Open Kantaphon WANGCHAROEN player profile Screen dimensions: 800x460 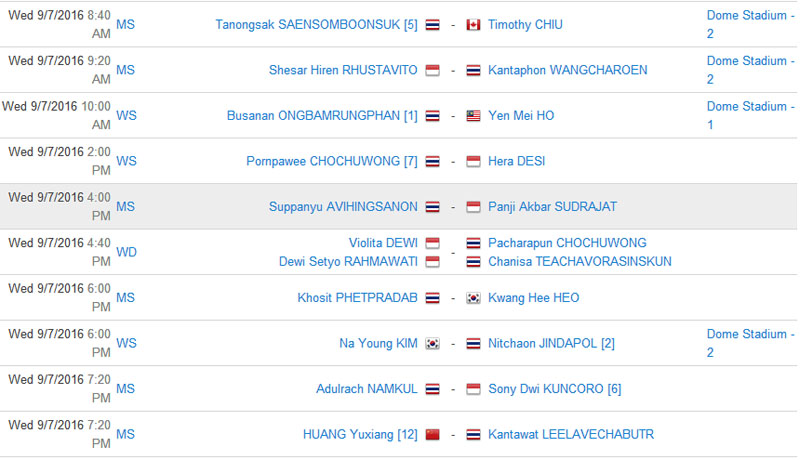pyautogui.click(x=567, y=70)
